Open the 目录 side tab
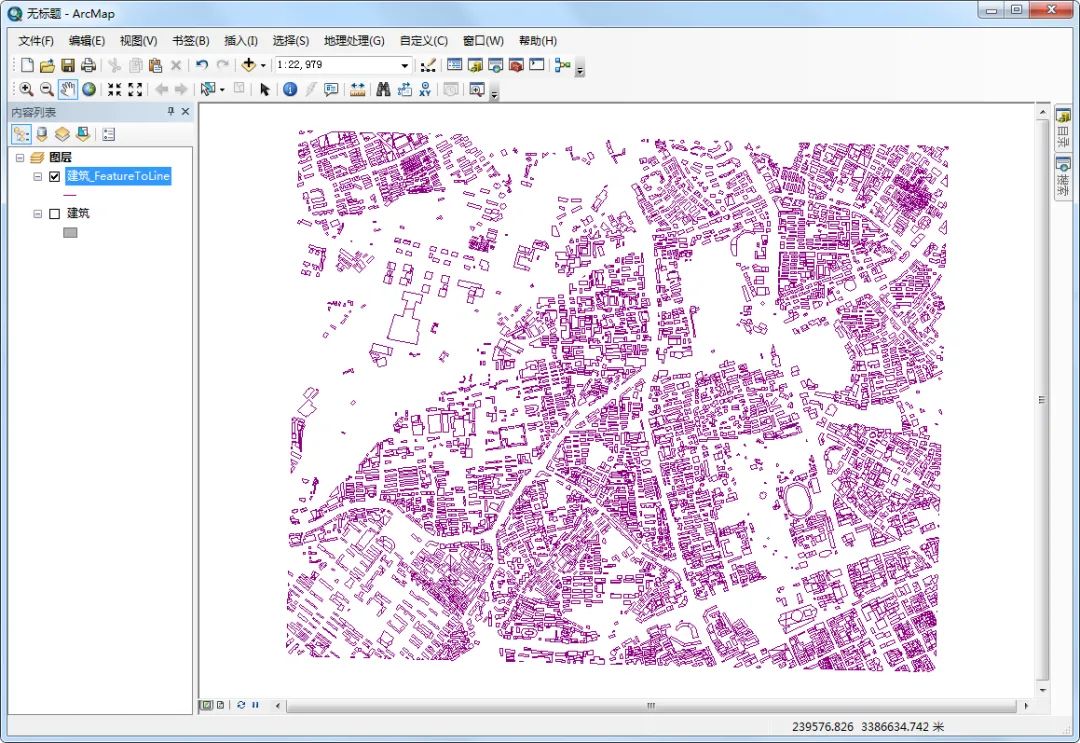Screen dimensions: 1080x743 [1063, 128]
